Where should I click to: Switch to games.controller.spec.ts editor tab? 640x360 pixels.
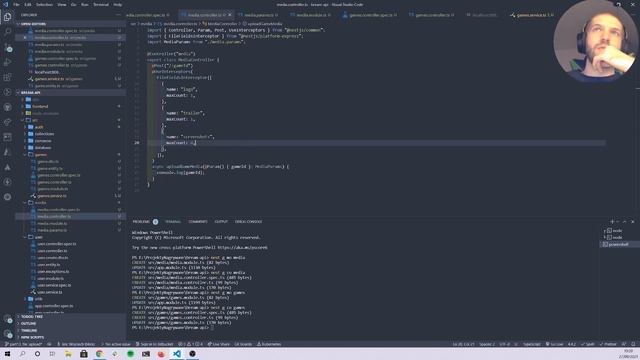point(370,15)
